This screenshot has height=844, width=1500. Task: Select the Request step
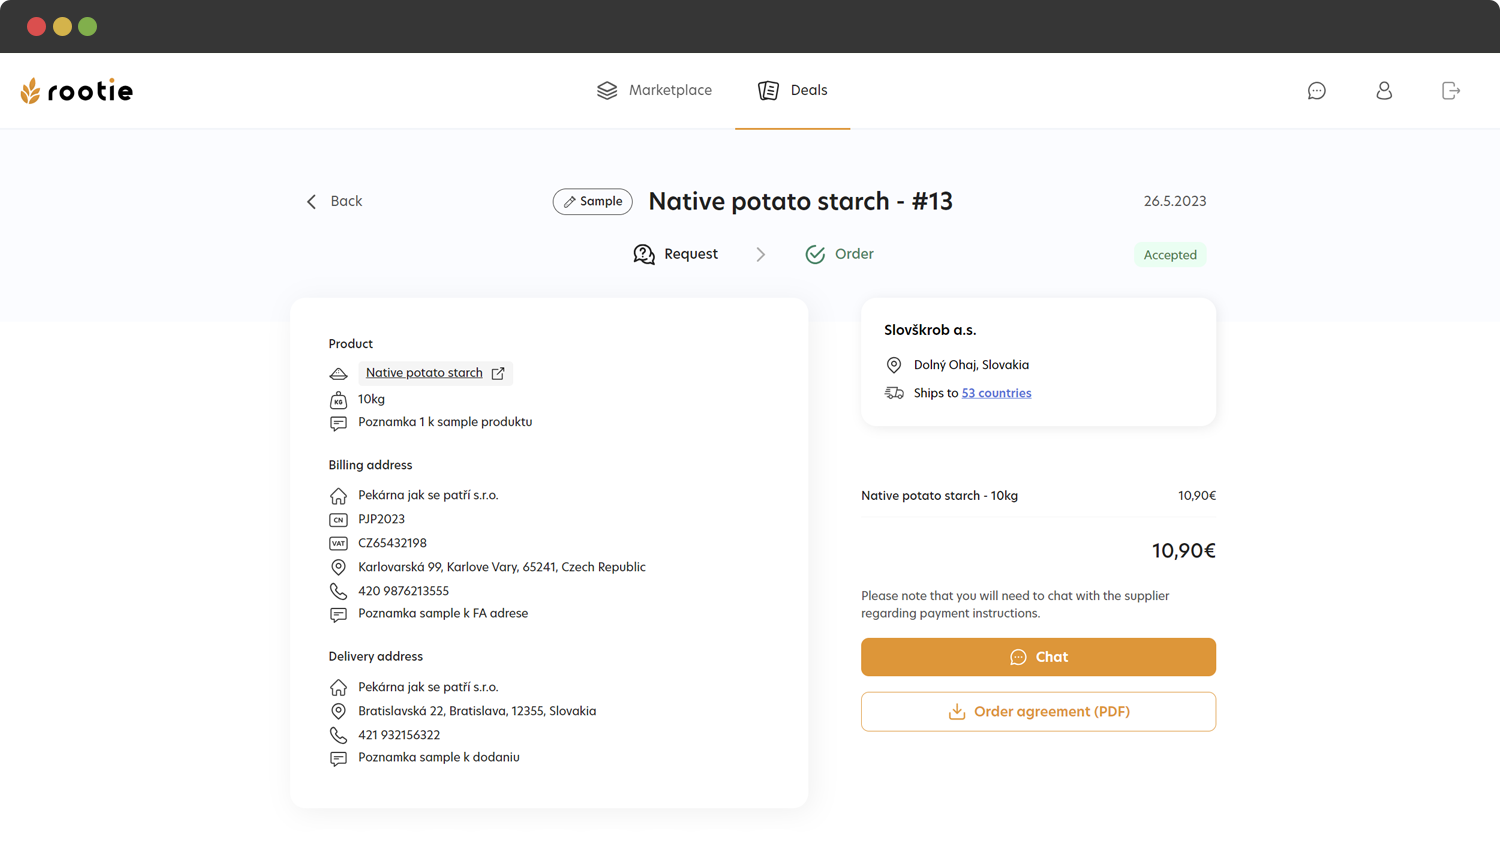click(676, 254)
